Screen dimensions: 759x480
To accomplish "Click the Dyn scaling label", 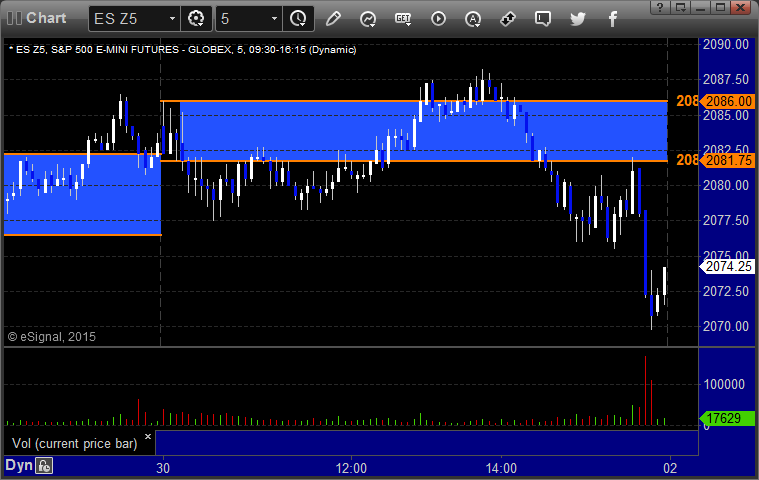I will 18,465.
